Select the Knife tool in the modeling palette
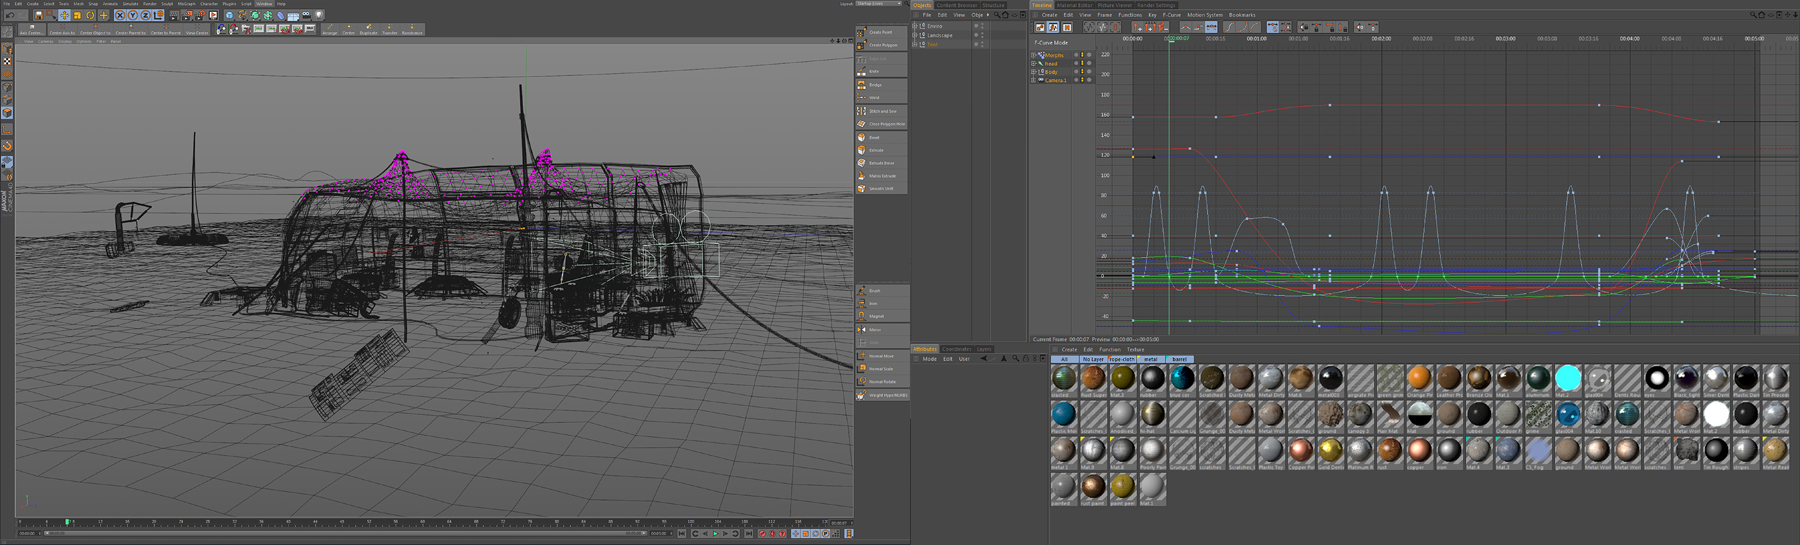This screenshot has width=1800, height=545. [x=880, y=71]
